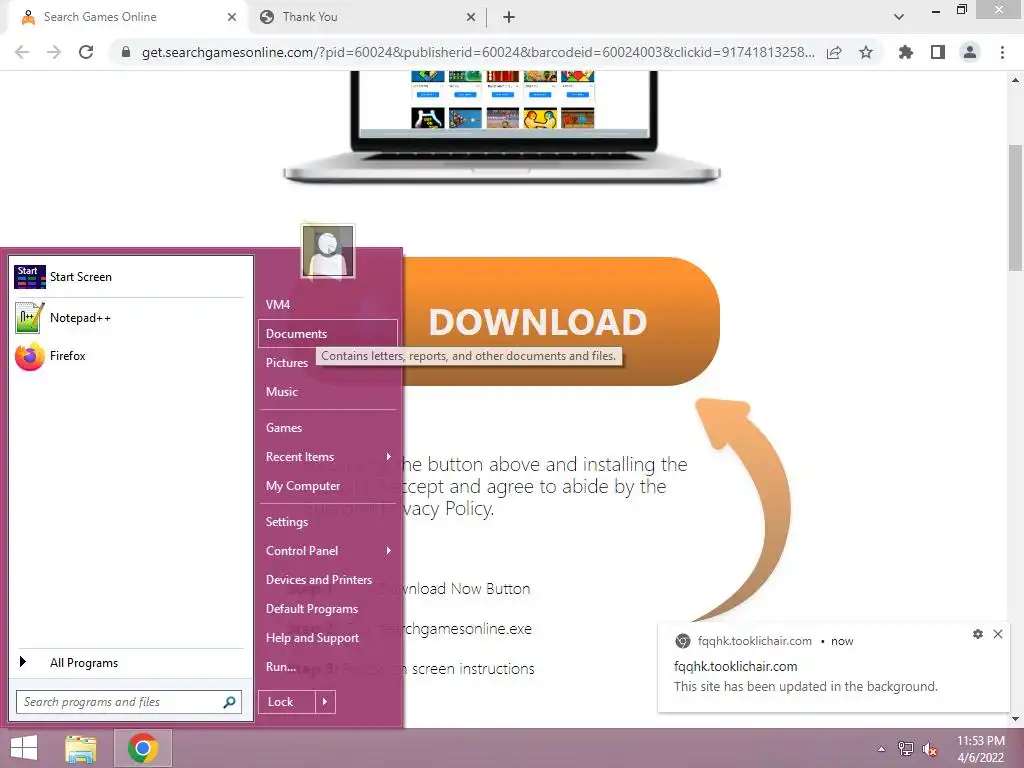This screenshot has height=768, width=1024.
Task: Click the laptop screenshot image on the page
Action: coord(502,127)
